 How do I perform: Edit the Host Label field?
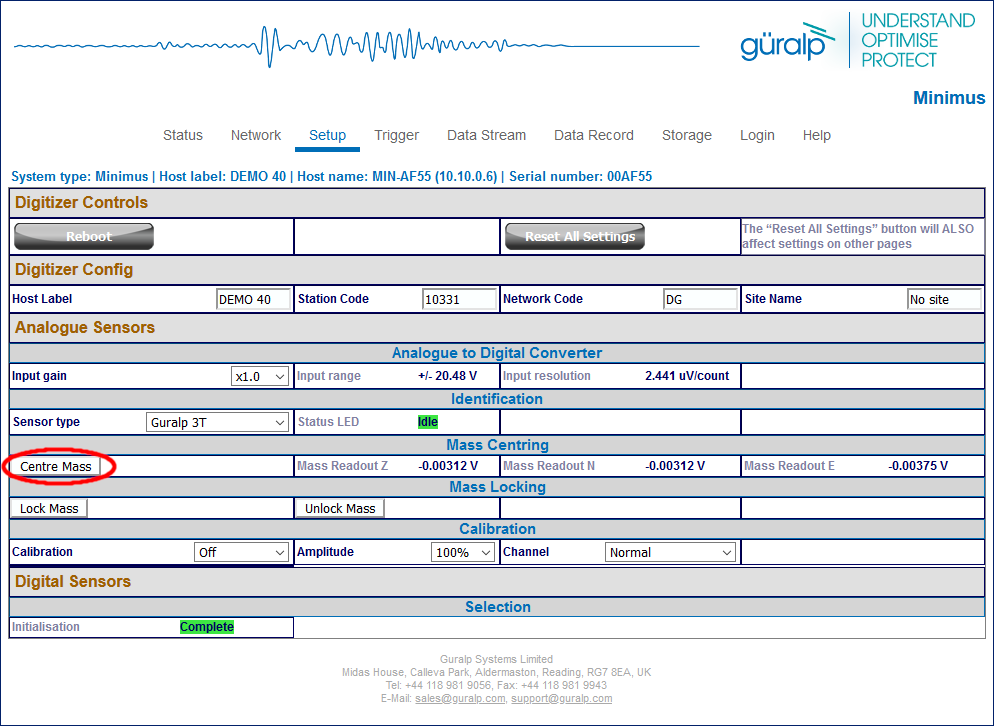coord(254,299)
